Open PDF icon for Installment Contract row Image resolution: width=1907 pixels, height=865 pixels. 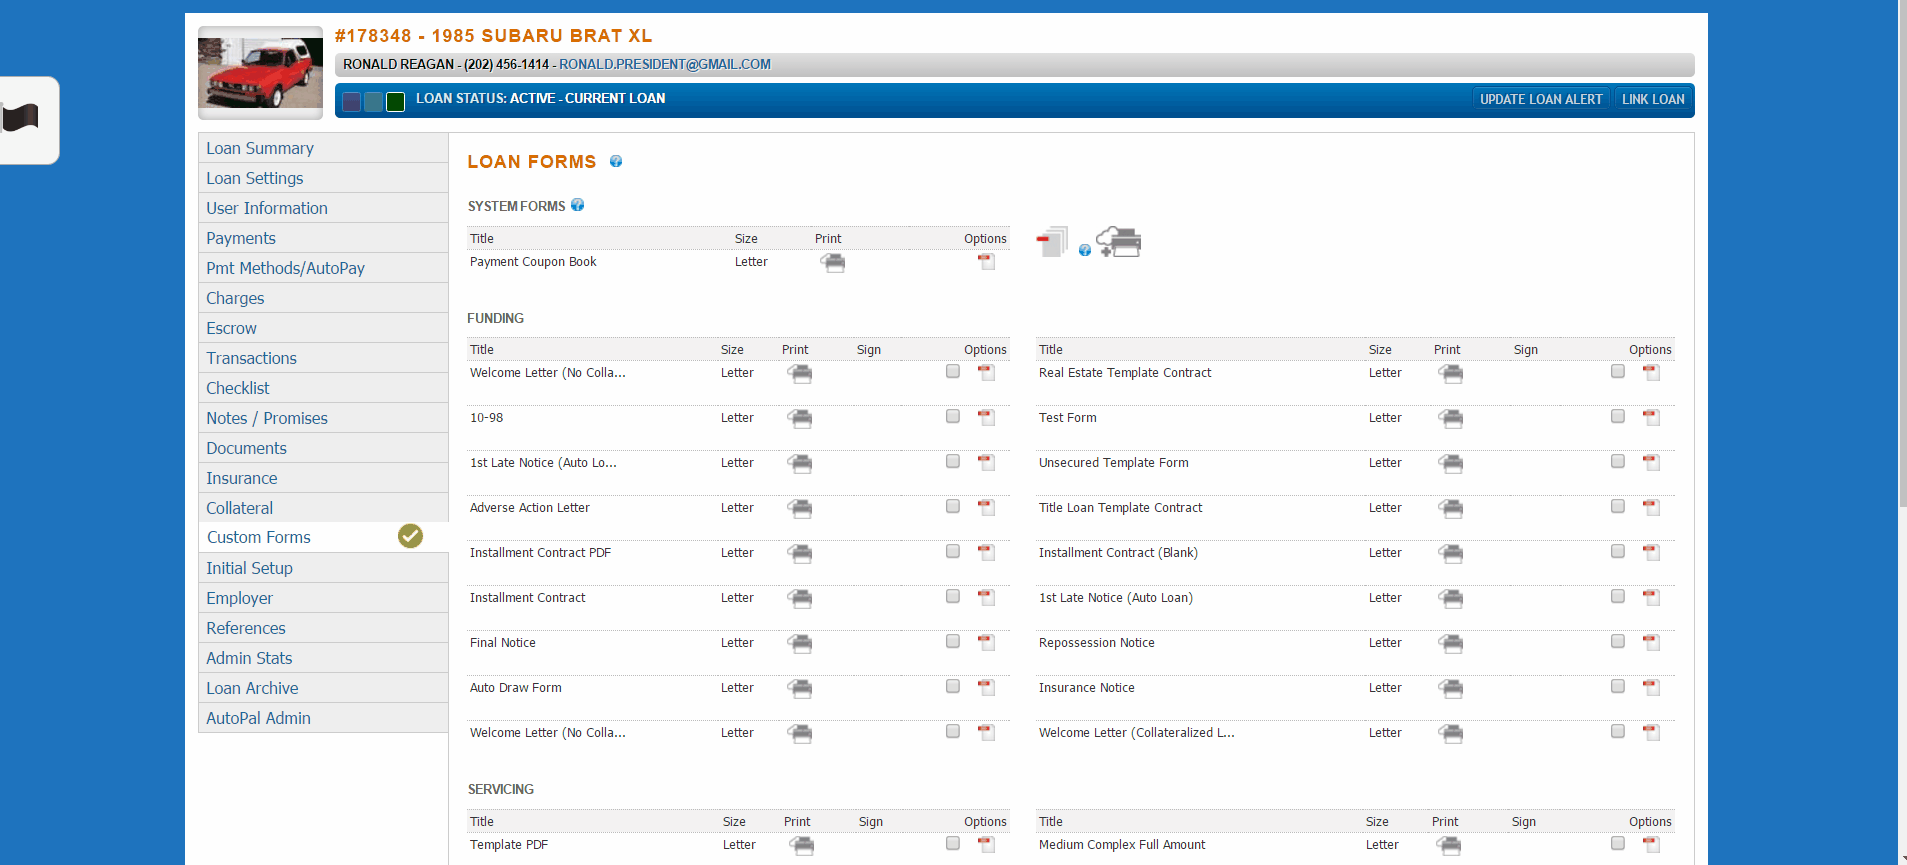point(986,598)
